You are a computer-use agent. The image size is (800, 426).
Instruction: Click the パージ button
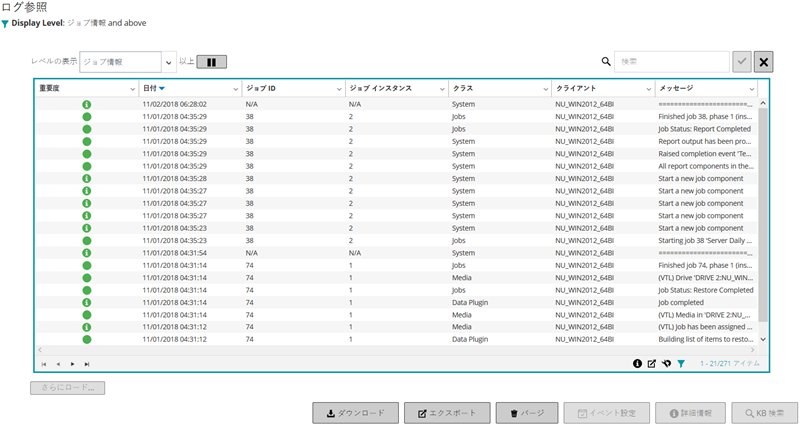[x=527, y=413]
